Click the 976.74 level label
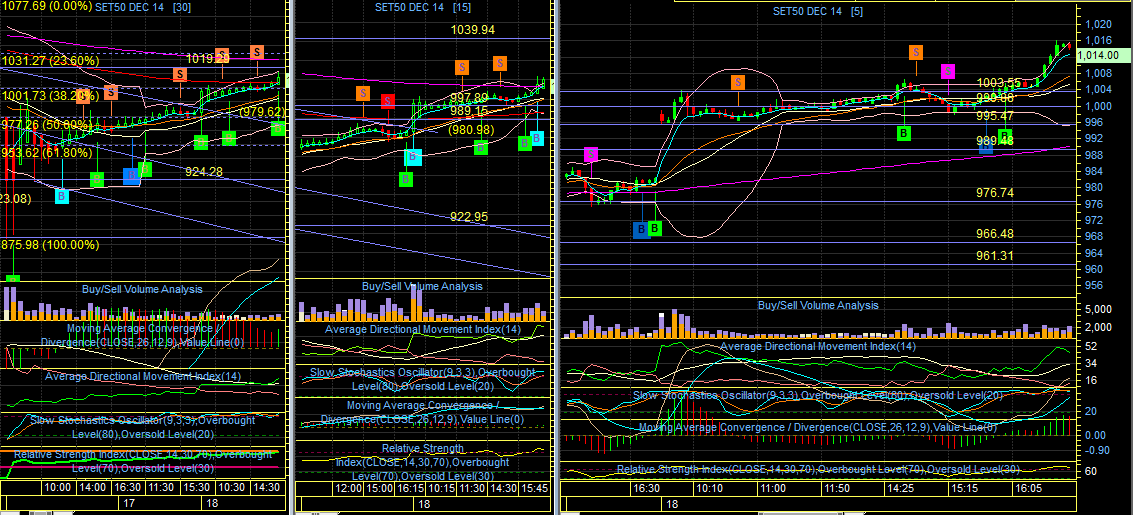The width and height of the screenshot is (1133, 515). pos(995,193)
